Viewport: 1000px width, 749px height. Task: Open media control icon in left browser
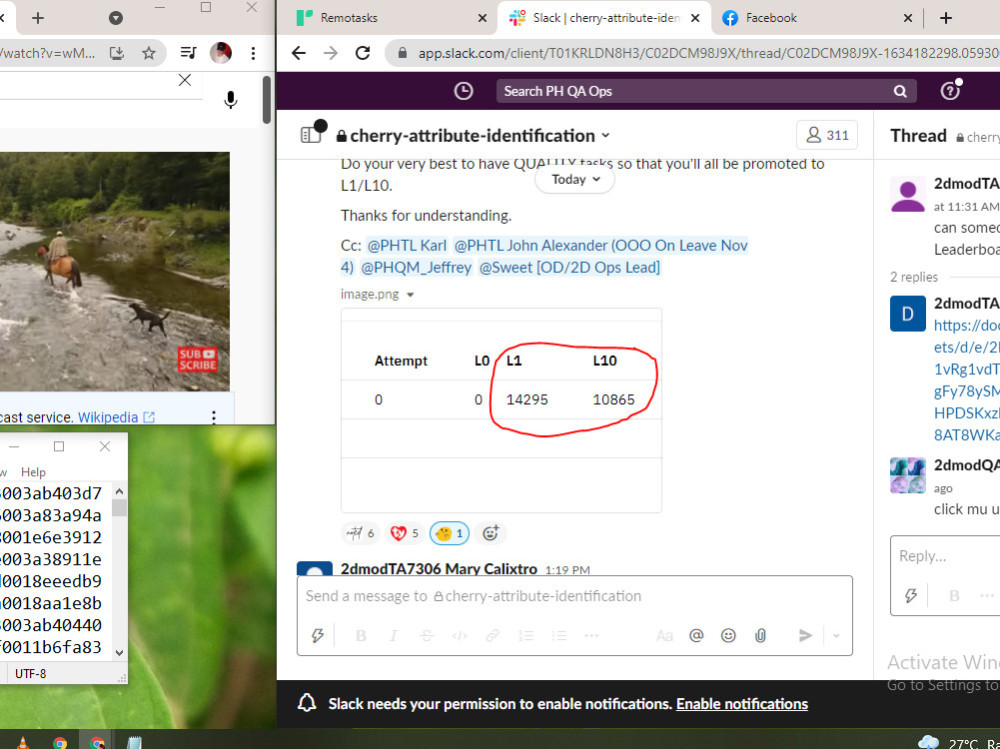coord(188,53)
